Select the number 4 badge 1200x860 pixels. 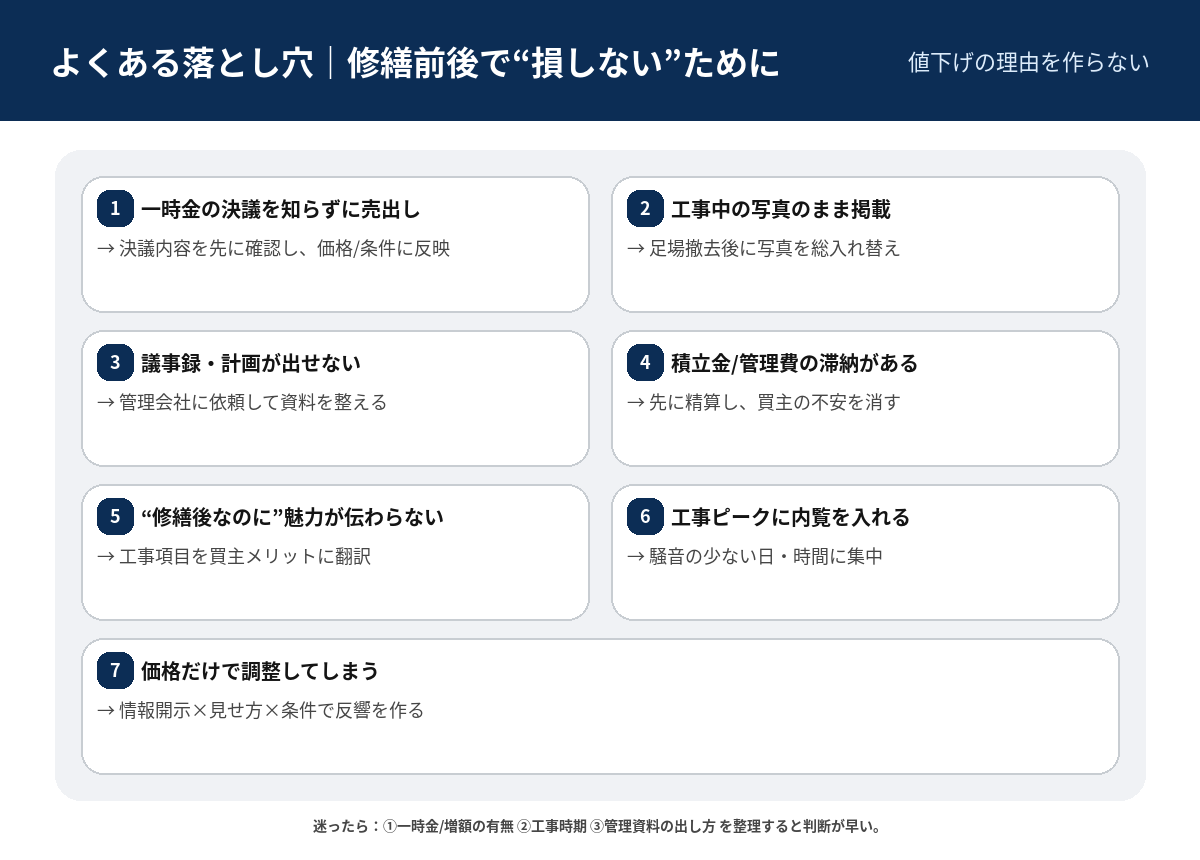pos(645,363)
